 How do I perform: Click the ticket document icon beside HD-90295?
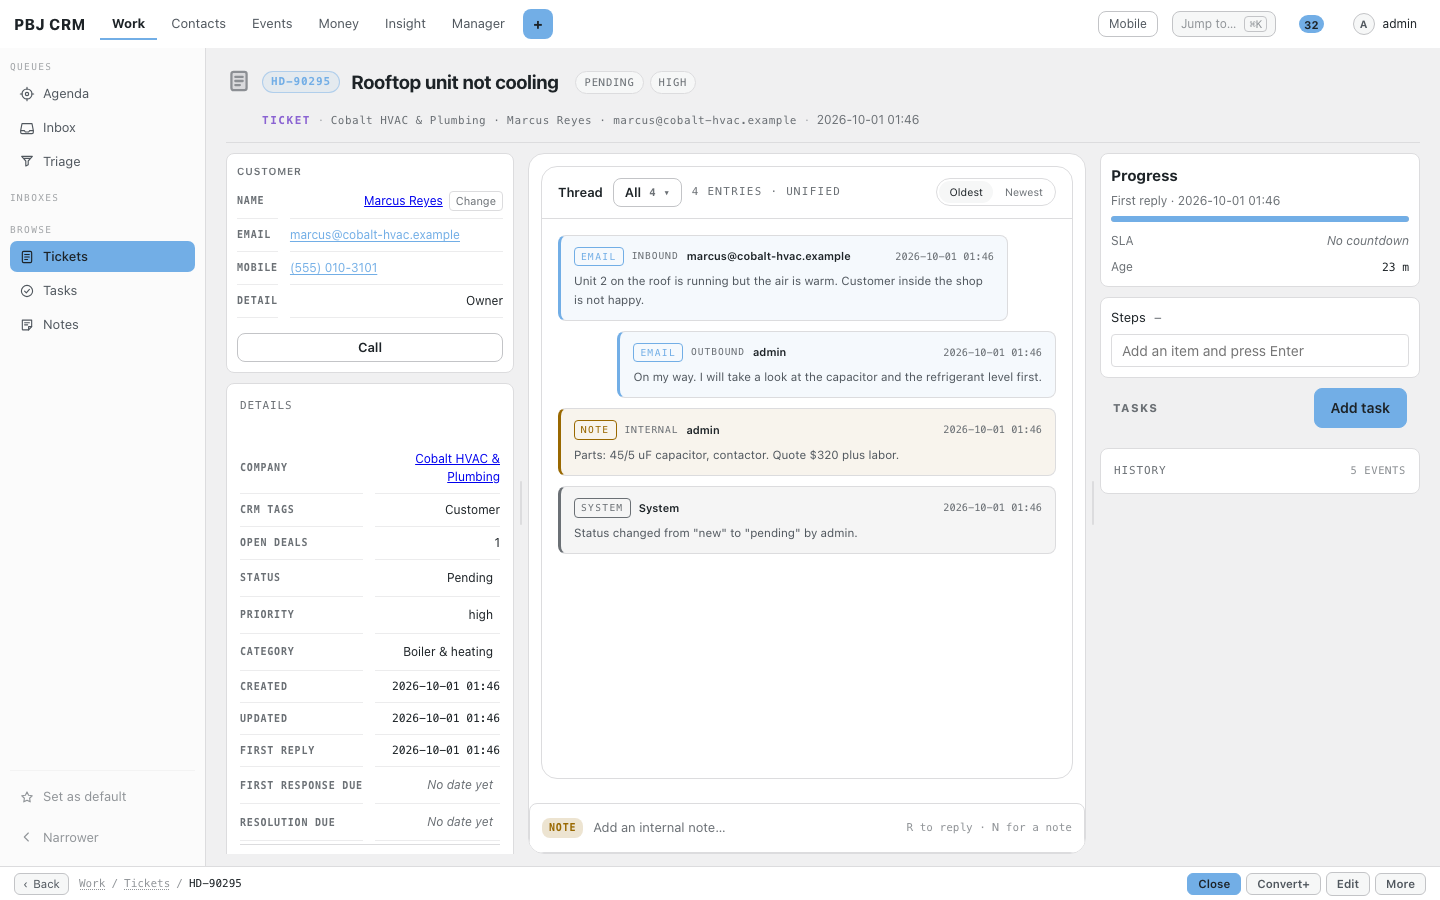point(239,81)
